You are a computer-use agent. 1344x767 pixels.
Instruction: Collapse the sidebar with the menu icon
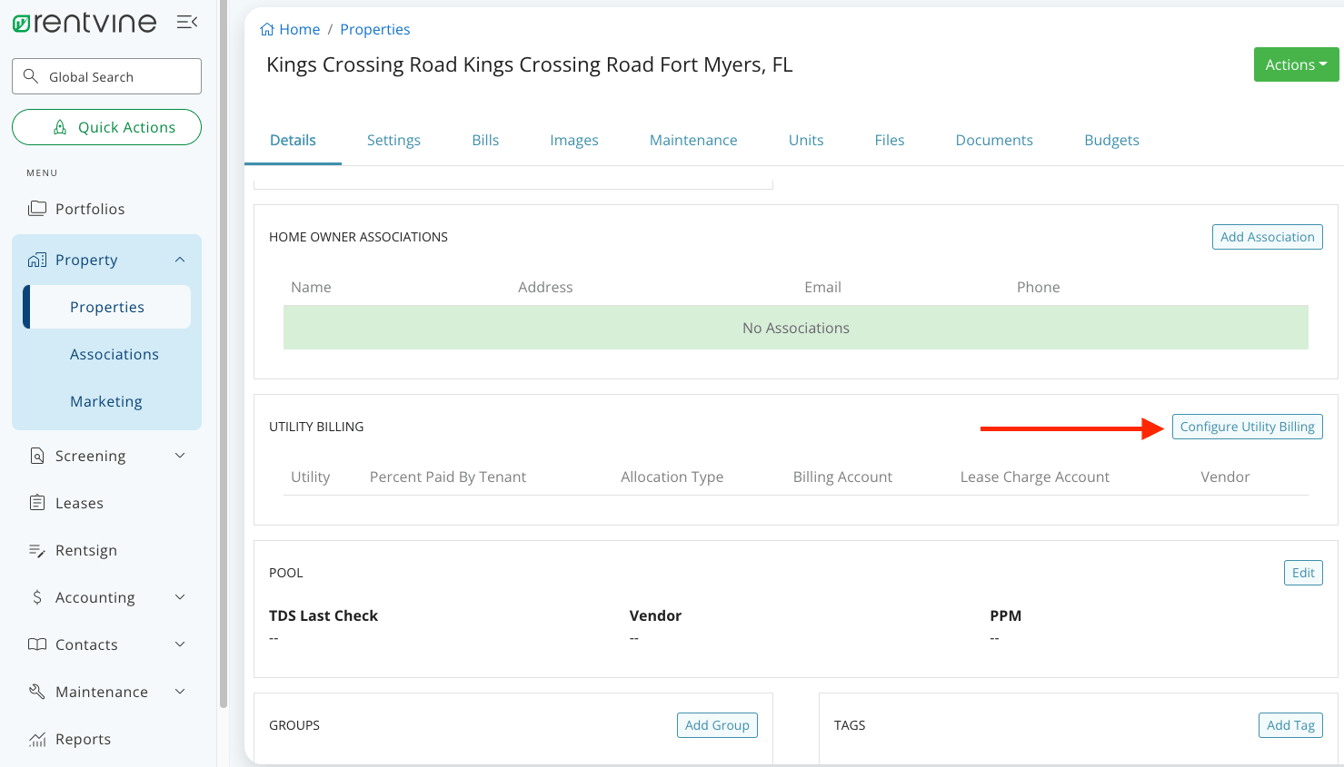187,21
